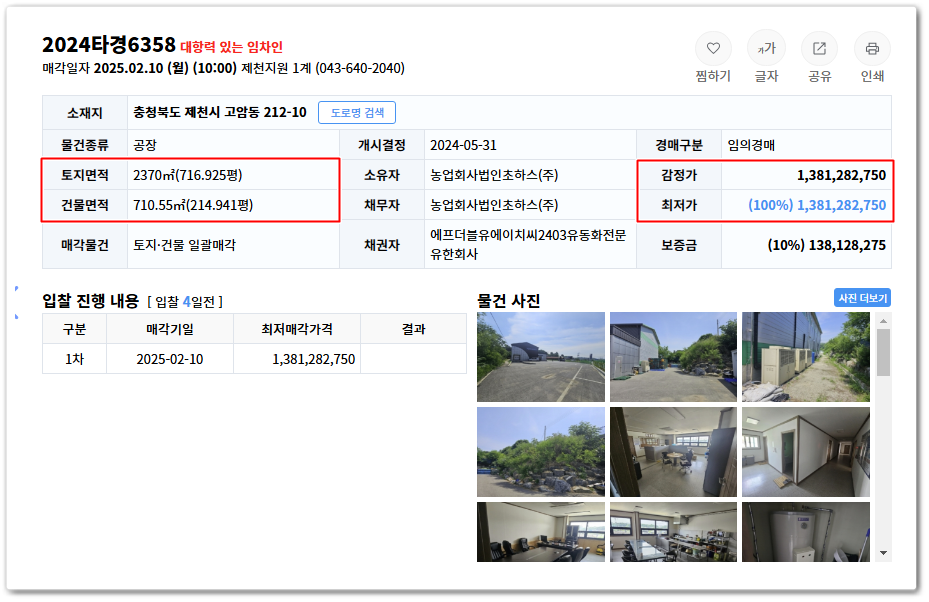
Task: Open the 글자 font size icon
Action: point(766,49)
